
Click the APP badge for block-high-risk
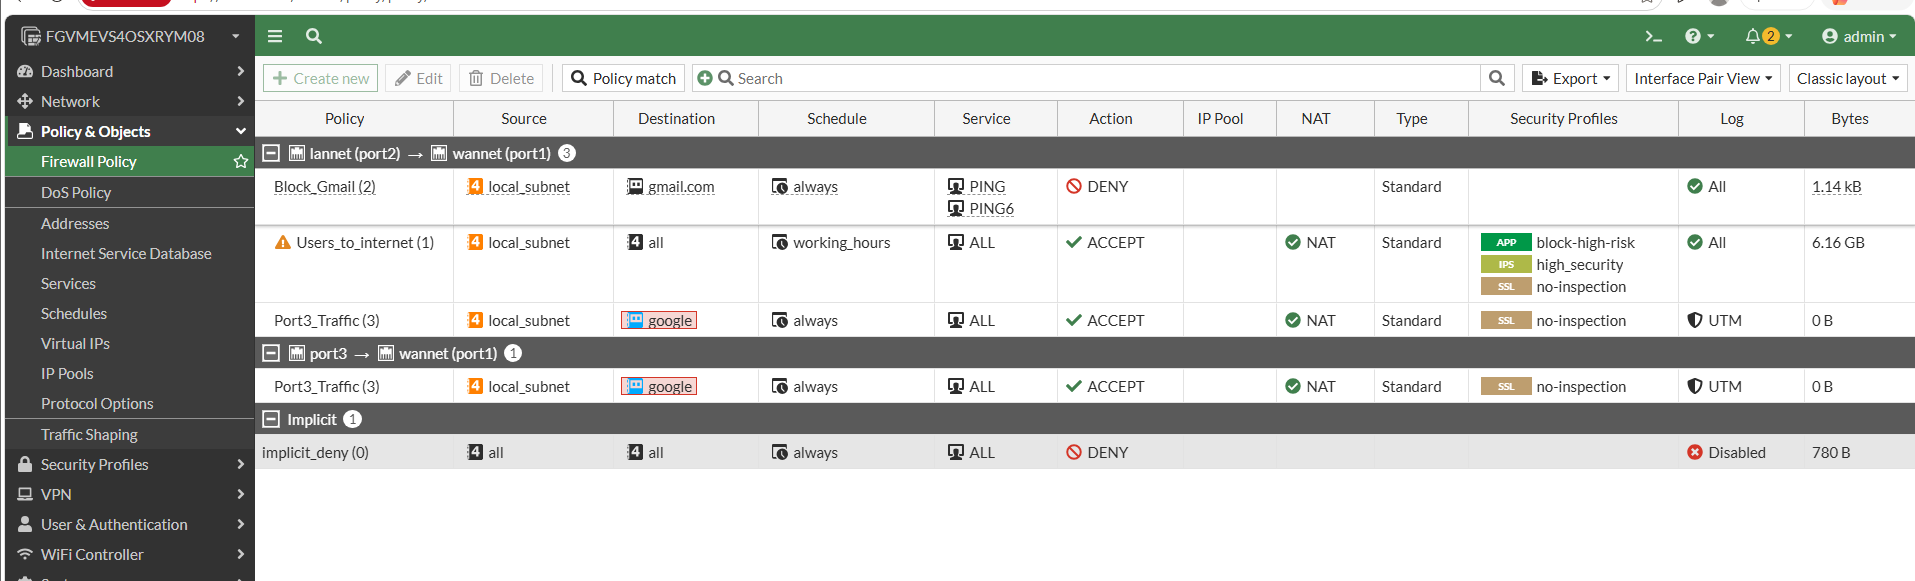1506,242
